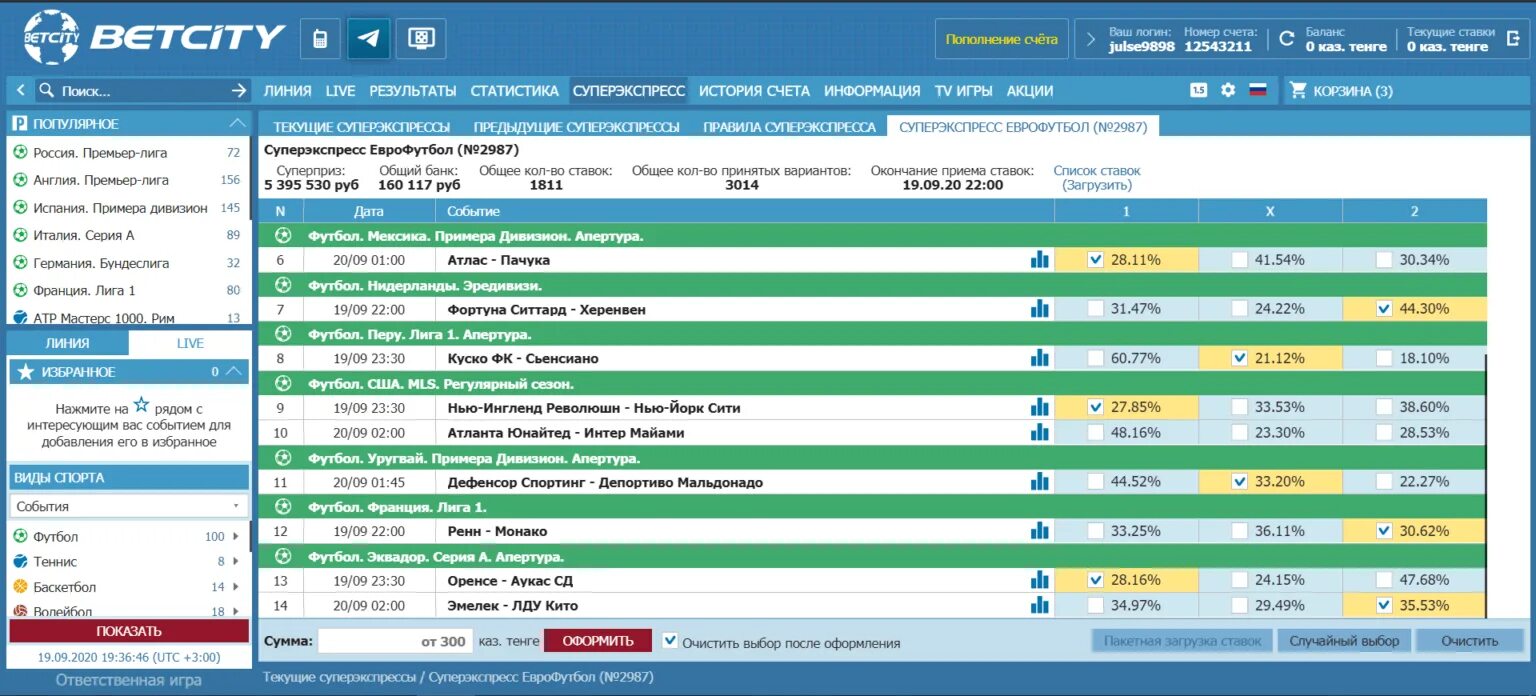Click the Очистить button
1536x696 pixels.
click(x=1470, y=641)
